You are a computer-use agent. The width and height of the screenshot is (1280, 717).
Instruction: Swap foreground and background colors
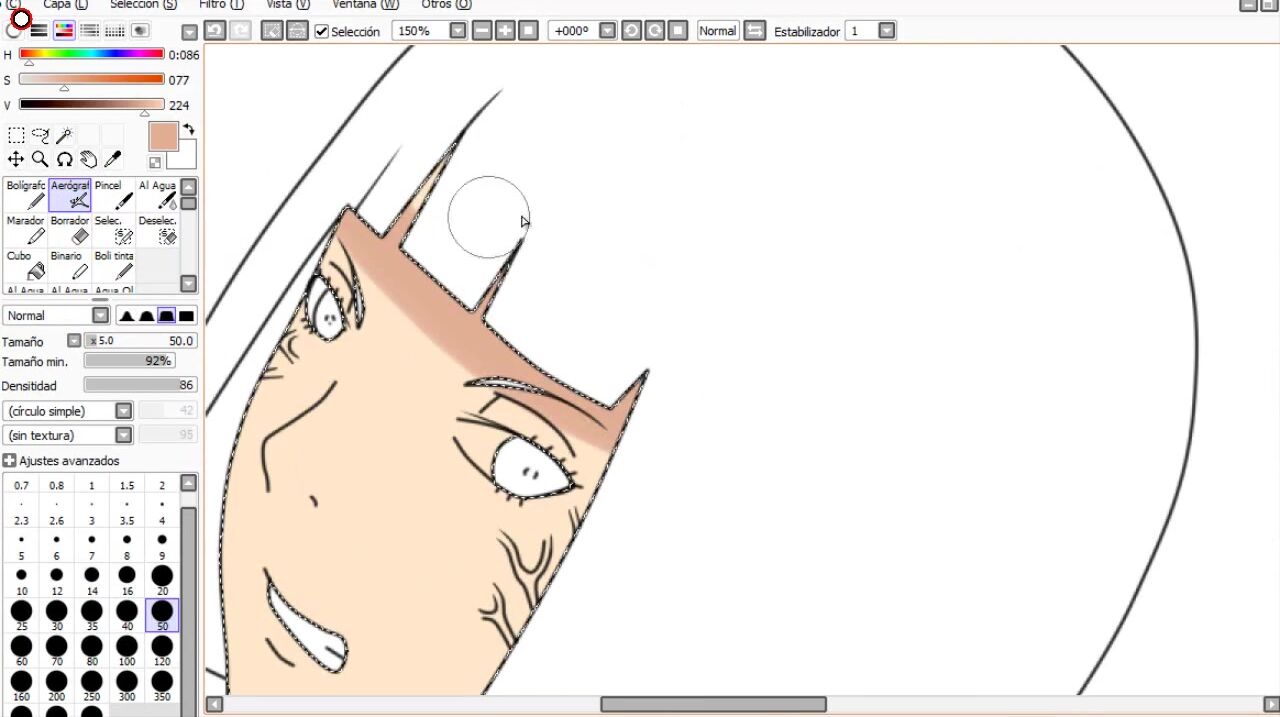click(188, 130)
